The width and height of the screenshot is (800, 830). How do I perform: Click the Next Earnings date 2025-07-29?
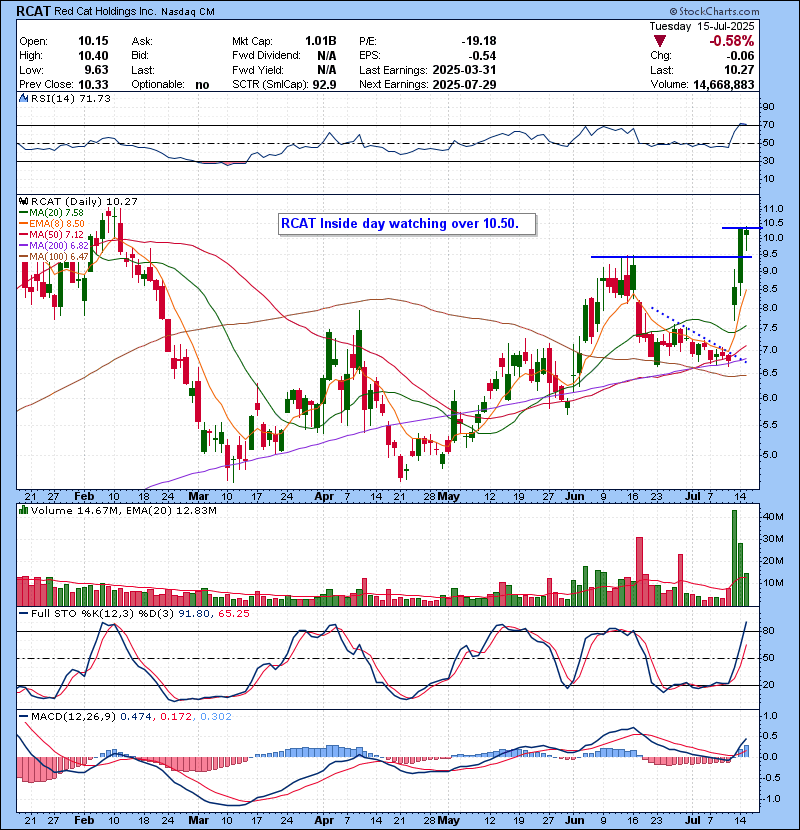464,84
